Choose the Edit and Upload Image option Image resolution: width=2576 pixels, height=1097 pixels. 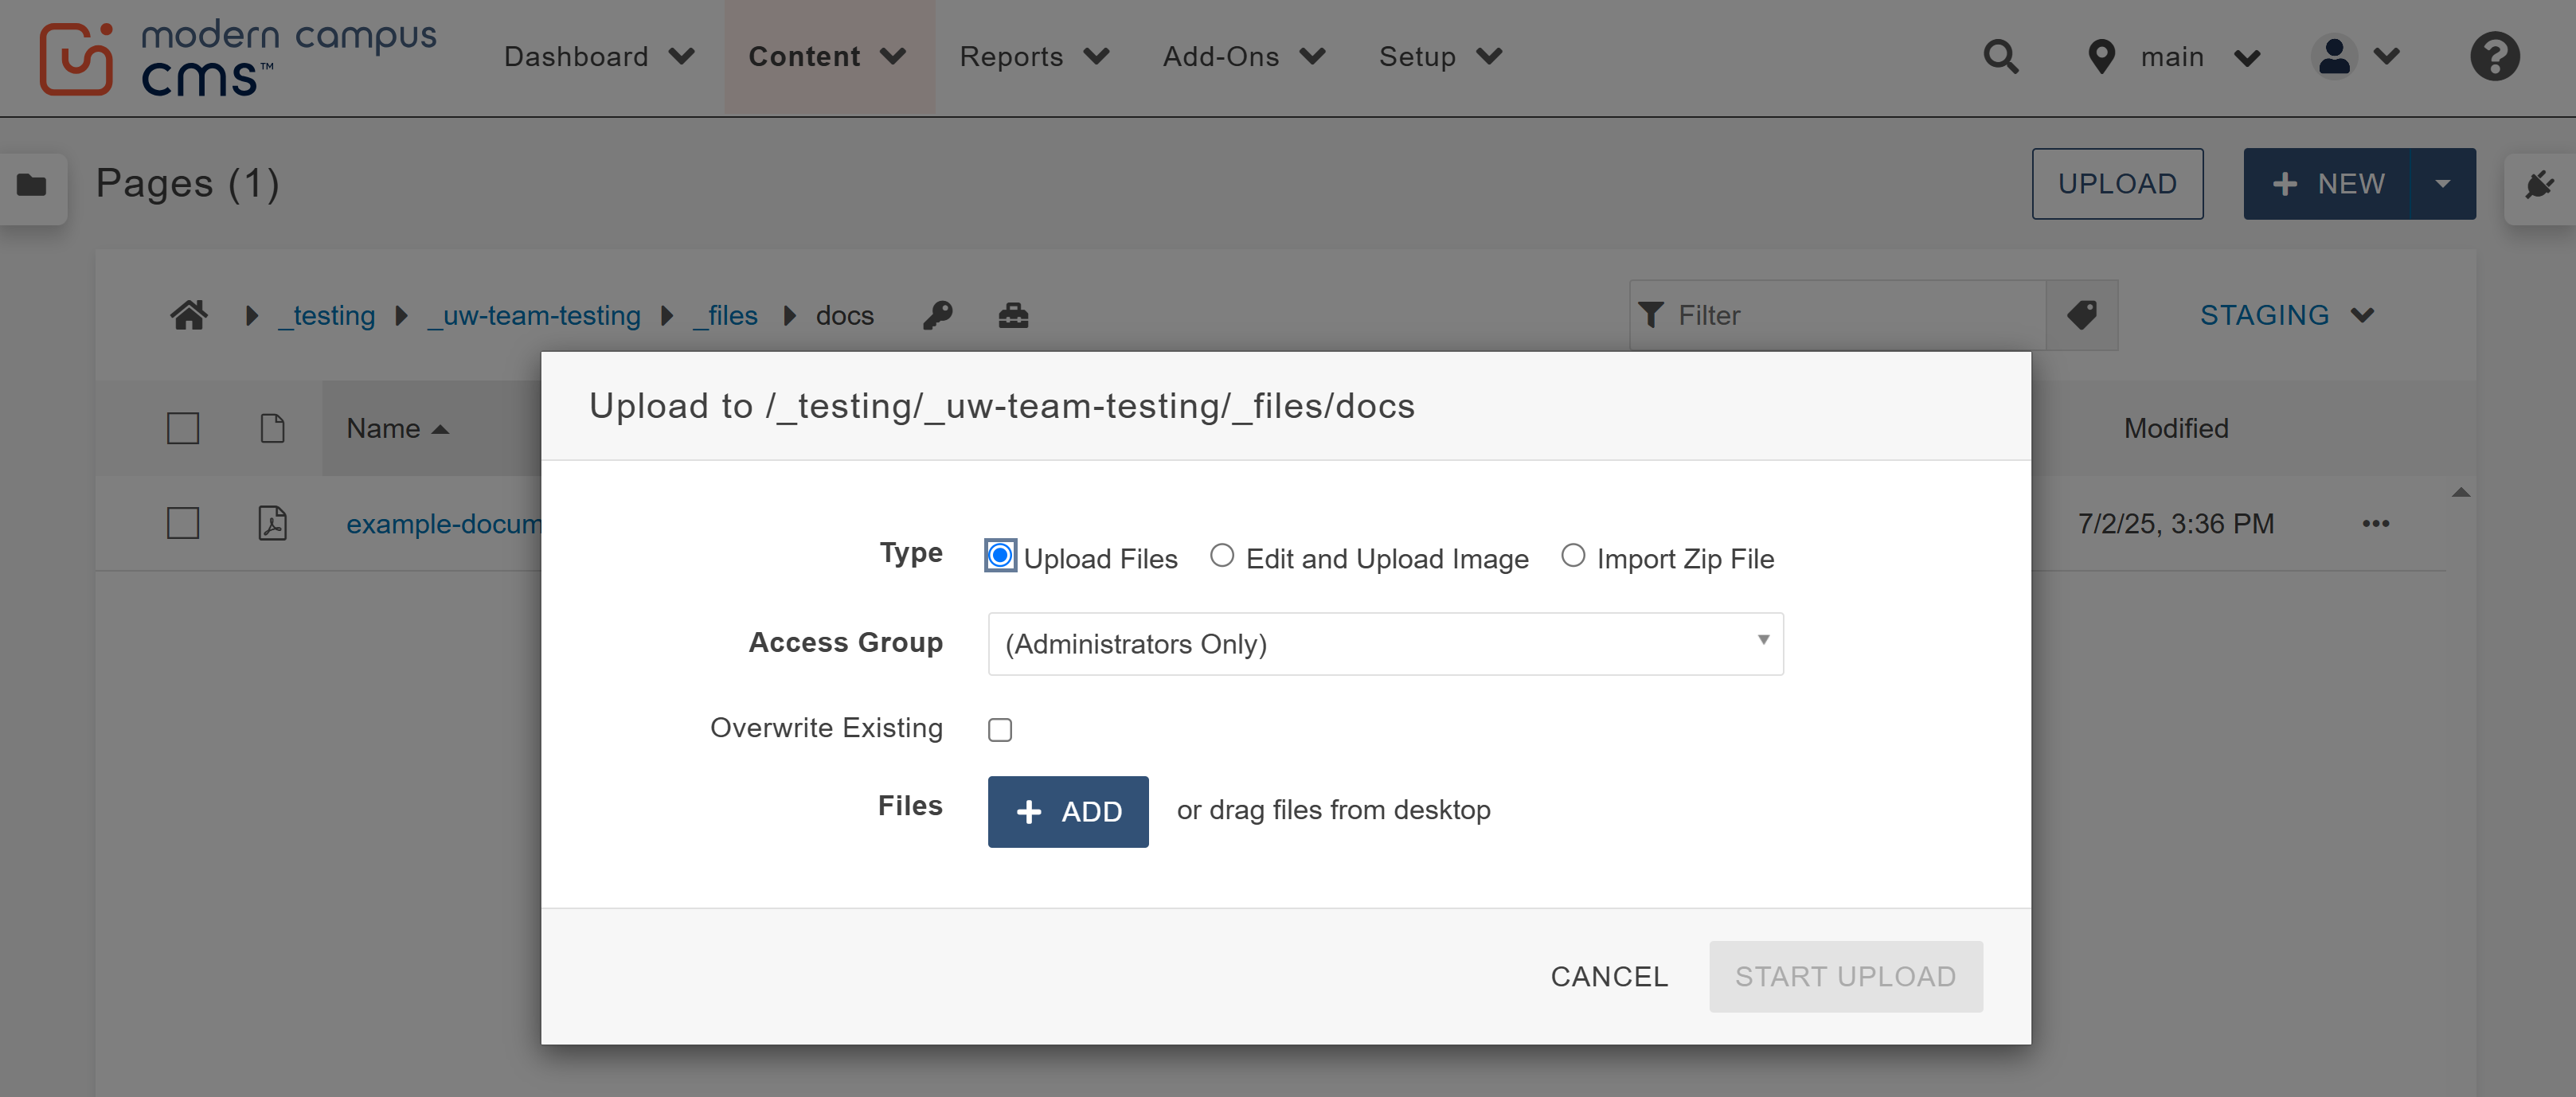tap(1222, 555)
